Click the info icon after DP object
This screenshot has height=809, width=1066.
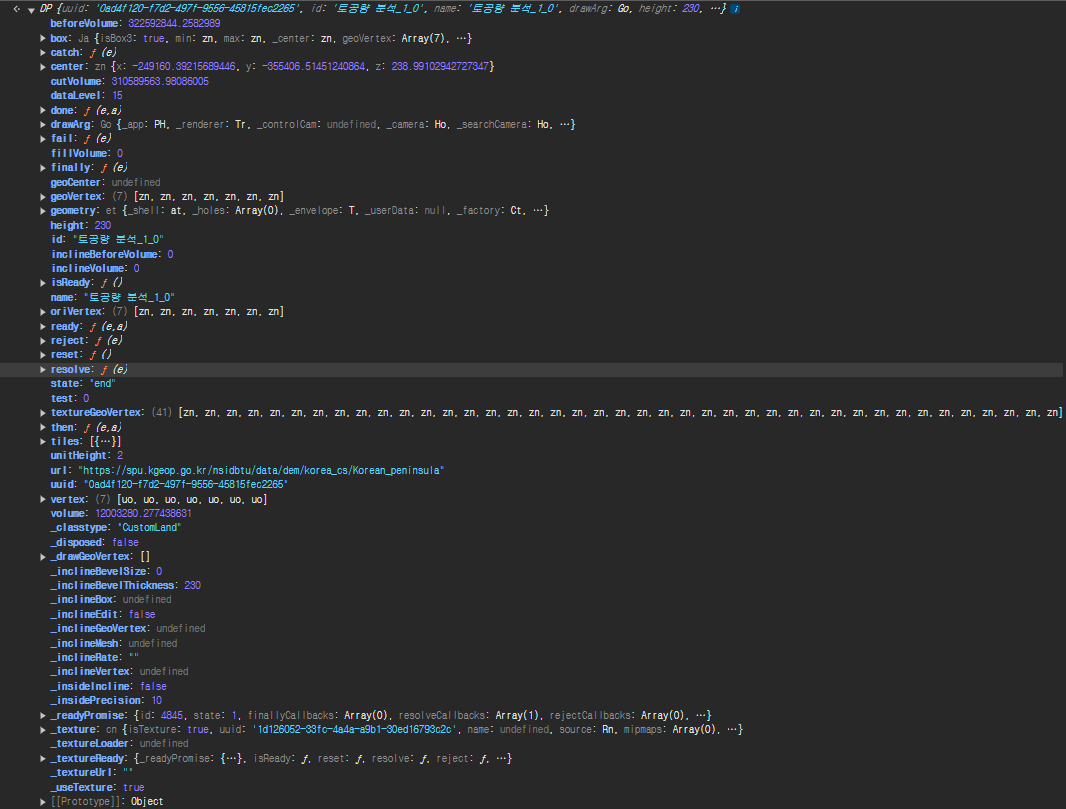point(735,9)
